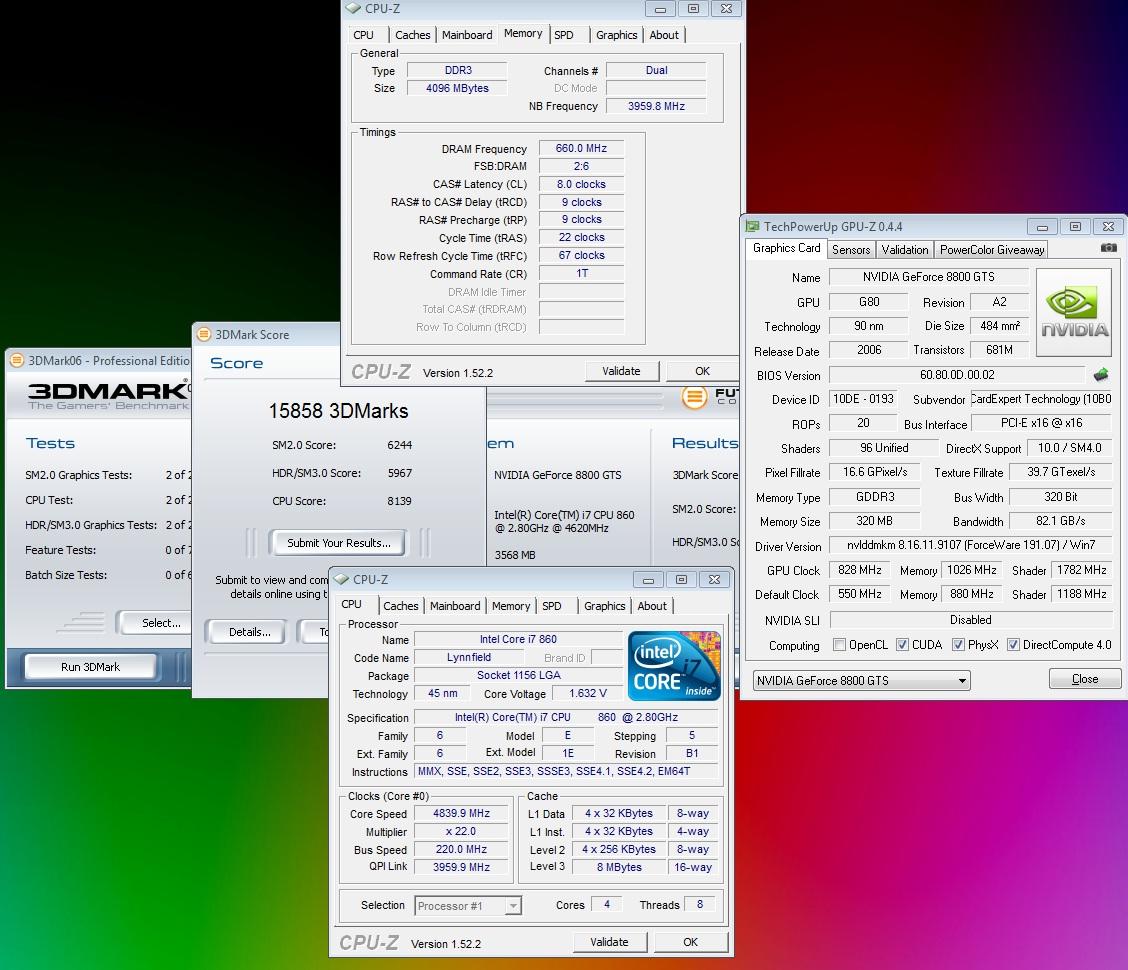Click the Multiplier x 22.0 field
The image size is (1128, 970).
coord(461,832)
